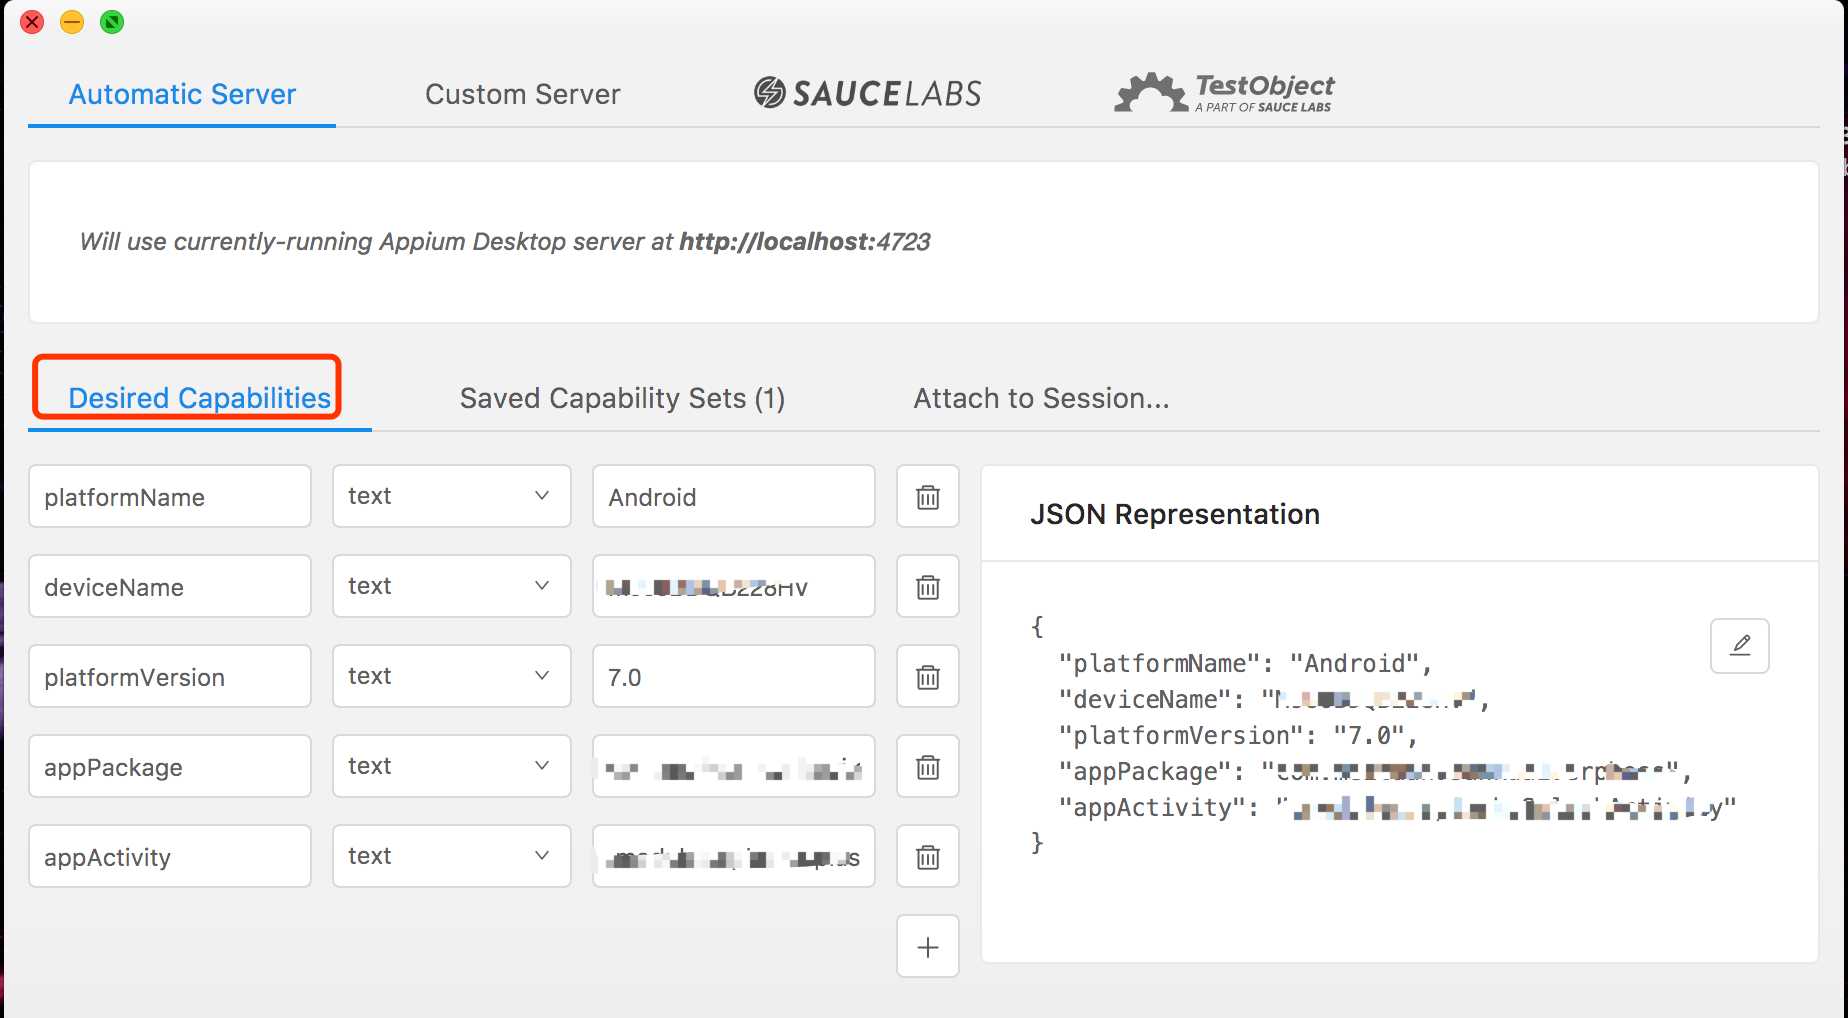1848x1018 pixels.
Task: Click the 7.0 version value field
Action: point(734,676)
